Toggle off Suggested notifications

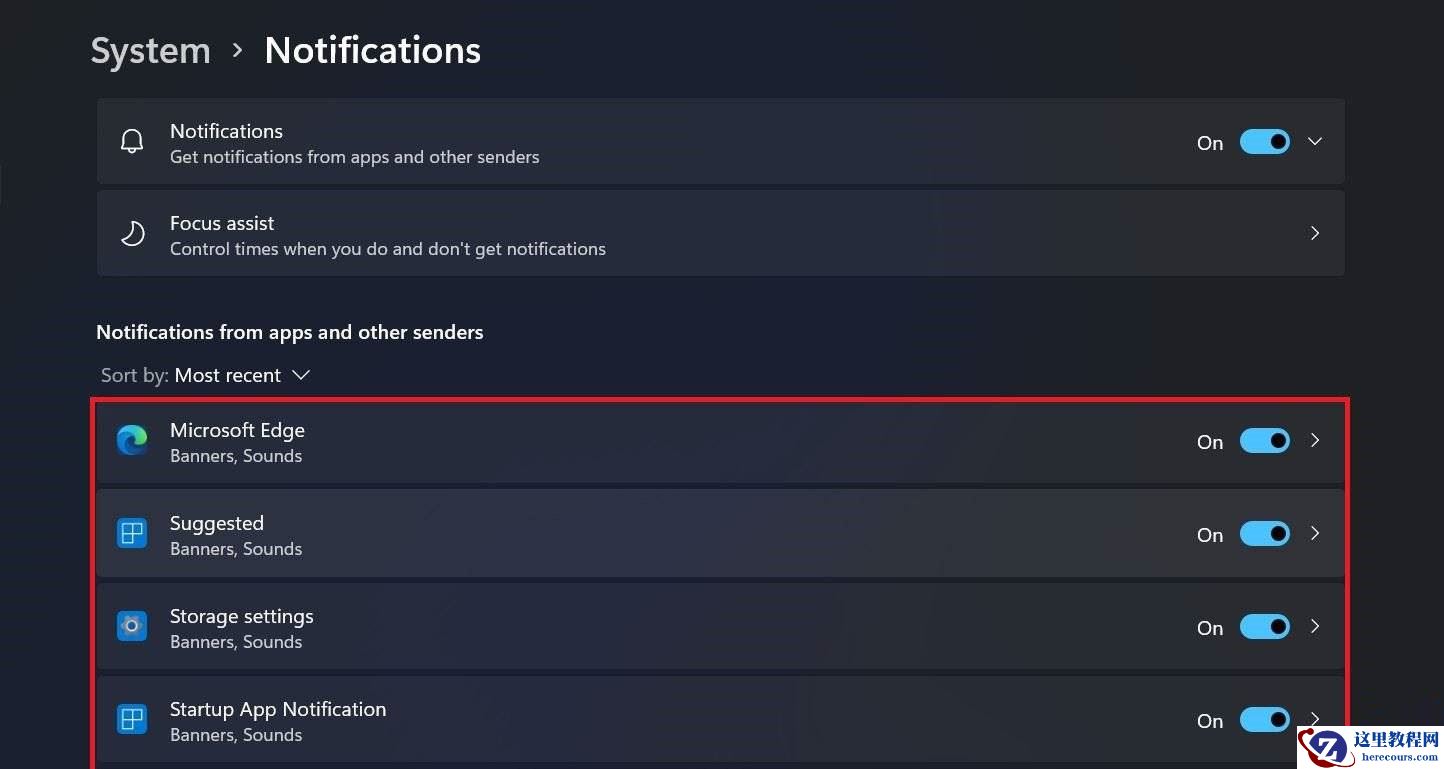pos(1264,534)
